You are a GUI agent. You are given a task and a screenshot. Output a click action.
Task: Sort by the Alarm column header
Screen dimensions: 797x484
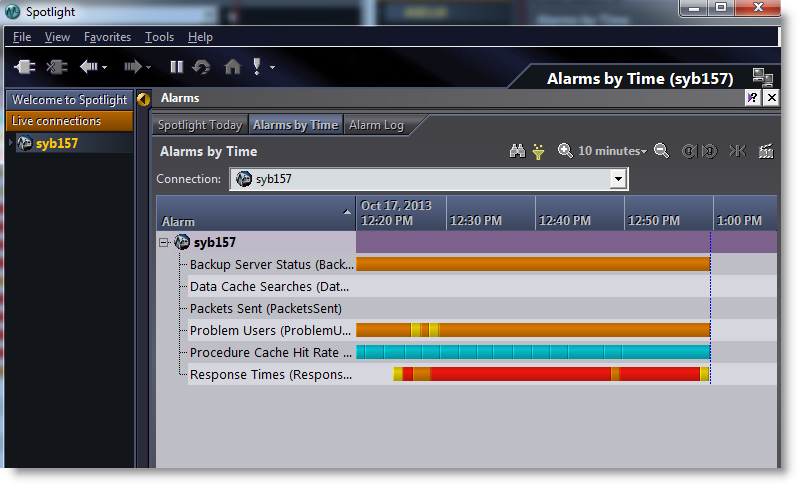[256, 214]
